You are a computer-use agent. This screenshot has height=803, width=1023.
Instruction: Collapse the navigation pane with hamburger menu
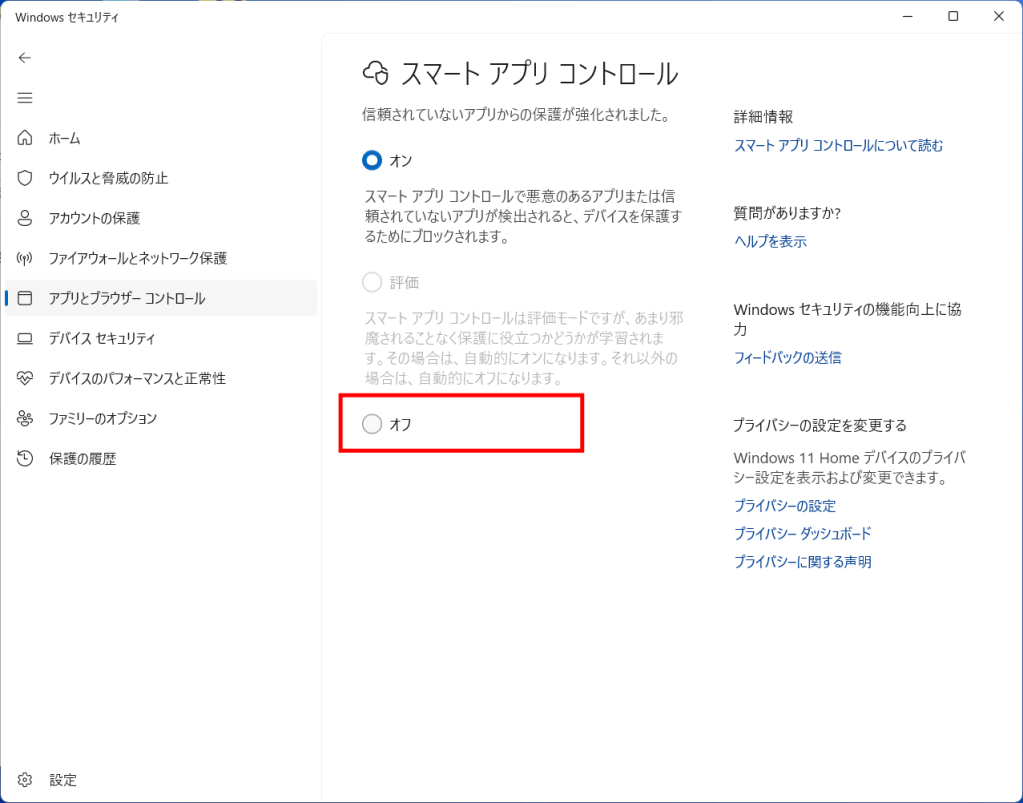(24, 97)
